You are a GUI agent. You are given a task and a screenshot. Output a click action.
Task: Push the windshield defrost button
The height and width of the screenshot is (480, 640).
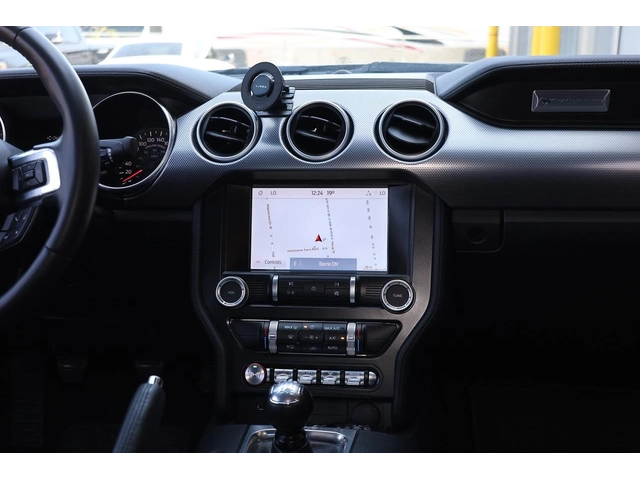tap(290, 336)
